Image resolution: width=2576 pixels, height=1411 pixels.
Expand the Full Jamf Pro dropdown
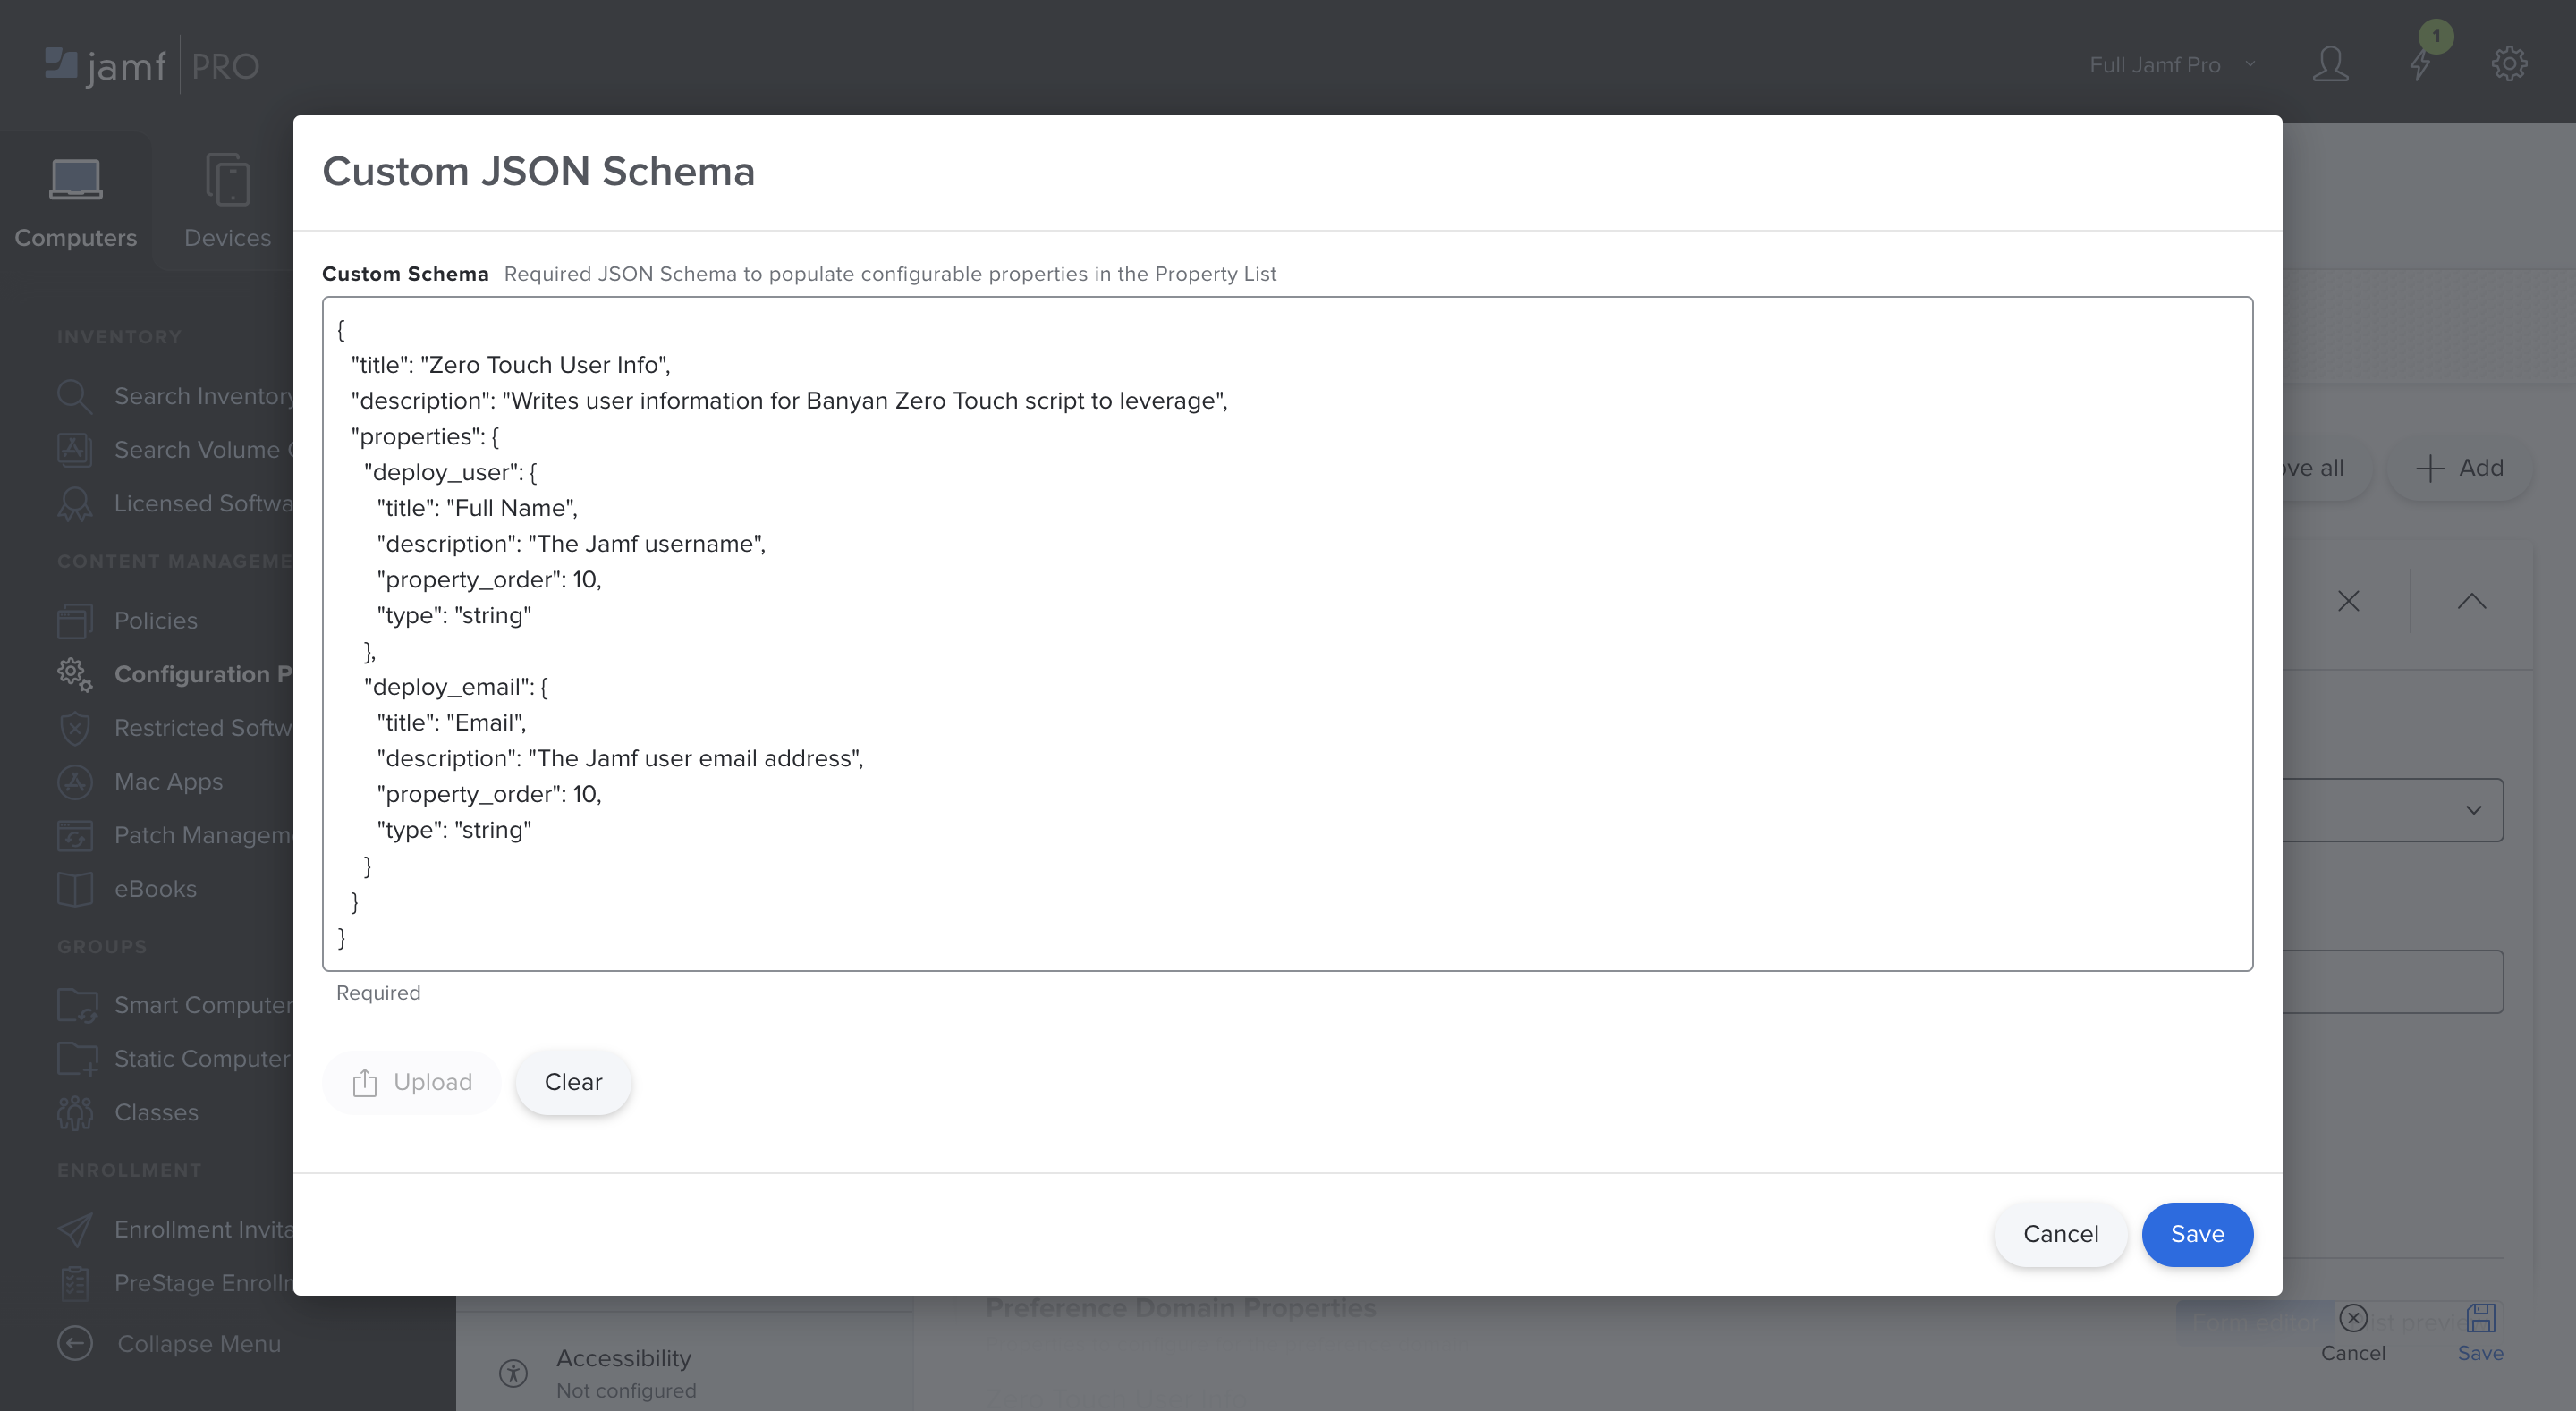pos(2170,65)
